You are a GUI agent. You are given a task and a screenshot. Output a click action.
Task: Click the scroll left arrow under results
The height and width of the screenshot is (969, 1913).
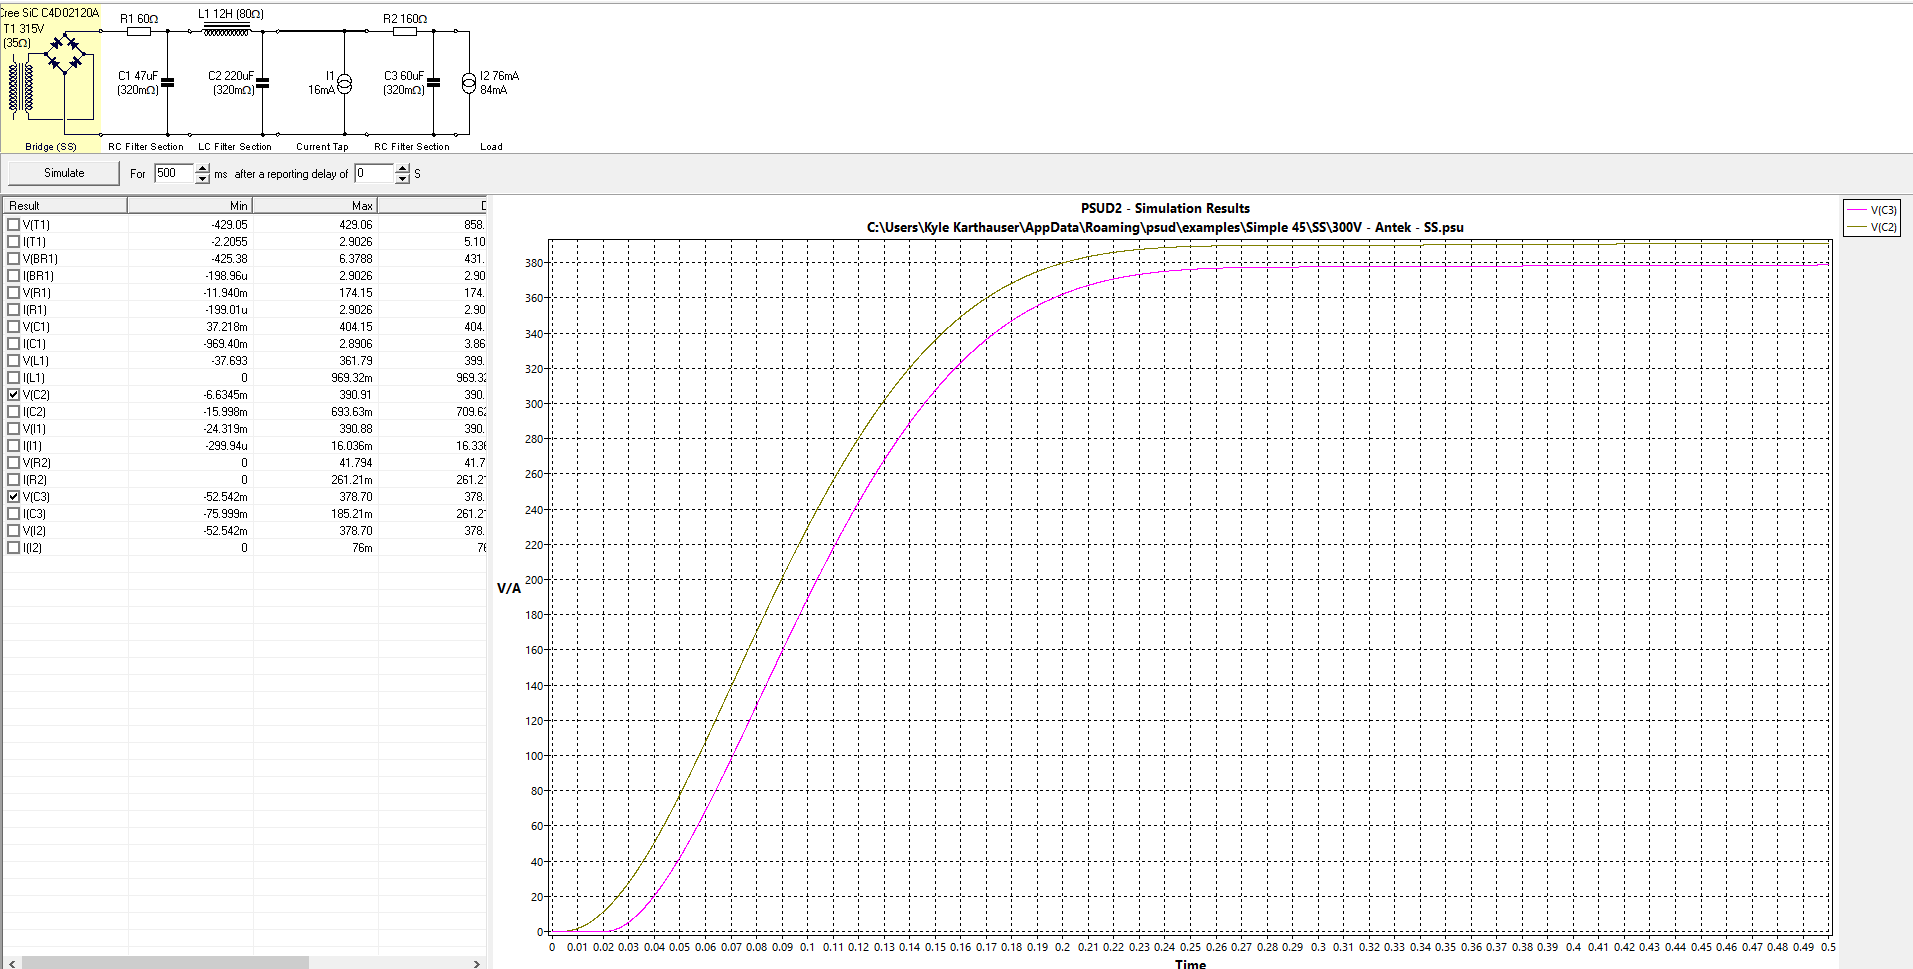[x=11, y=963]
